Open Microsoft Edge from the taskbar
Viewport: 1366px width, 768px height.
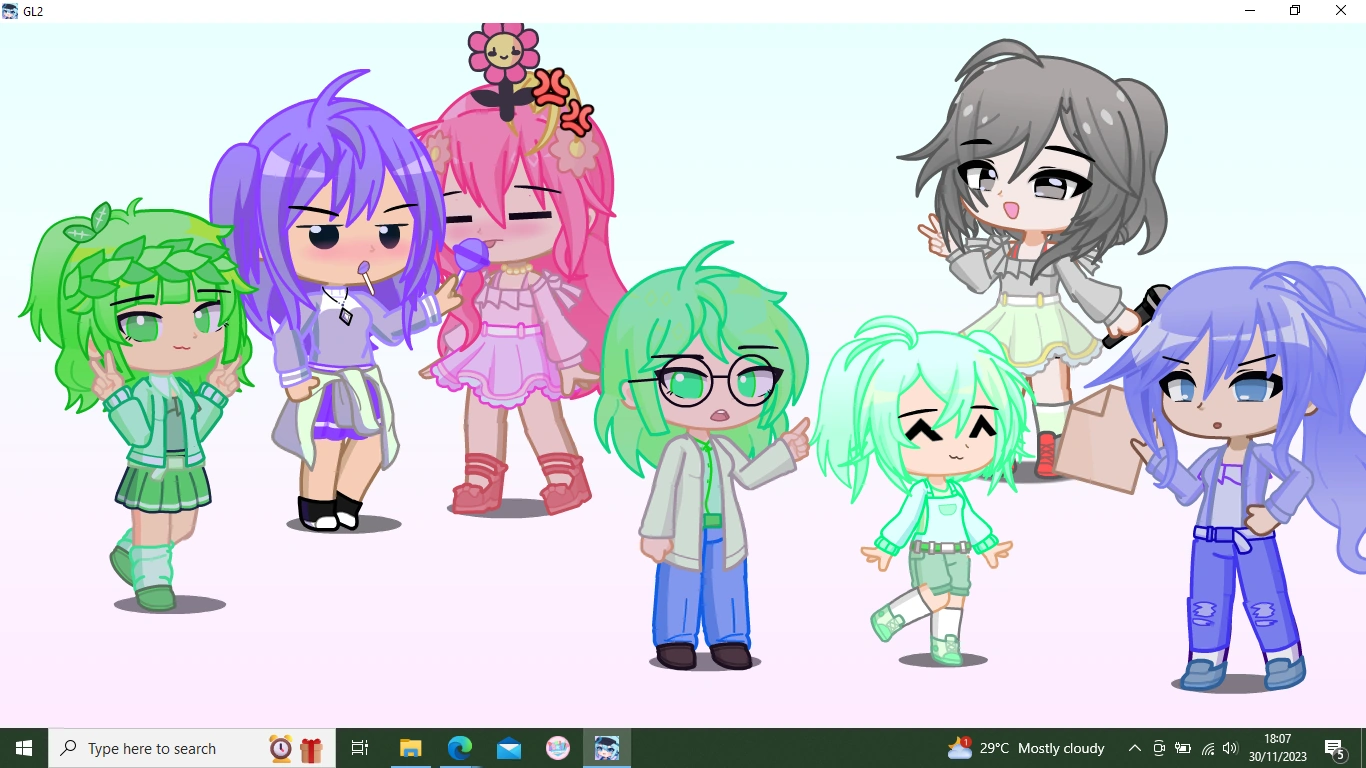tap(459, 747)
